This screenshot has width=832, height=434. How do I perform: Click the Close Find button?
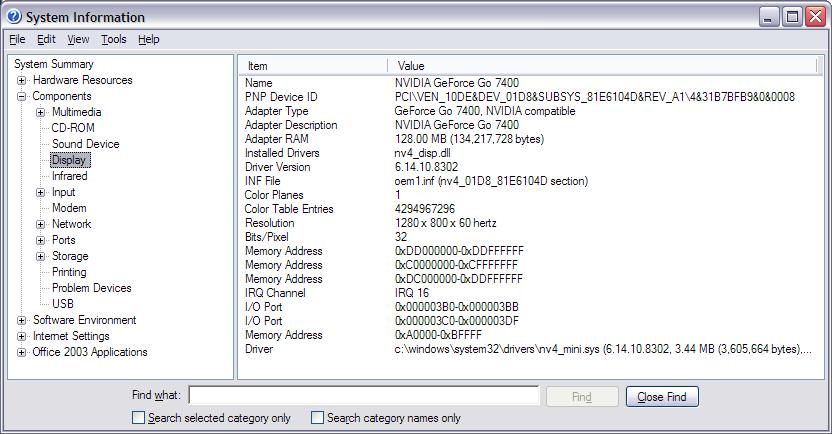[x=662, y=397]
